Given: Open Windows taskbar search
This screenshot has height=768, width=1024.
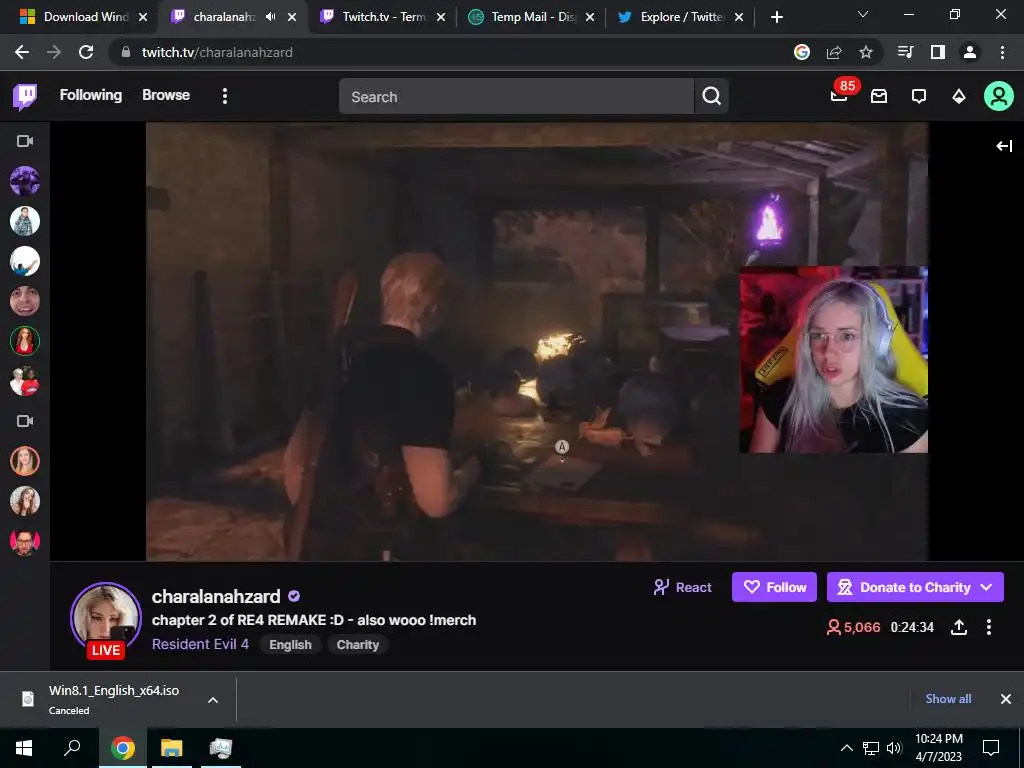Looking at the screenshot, I should [72, 748].
